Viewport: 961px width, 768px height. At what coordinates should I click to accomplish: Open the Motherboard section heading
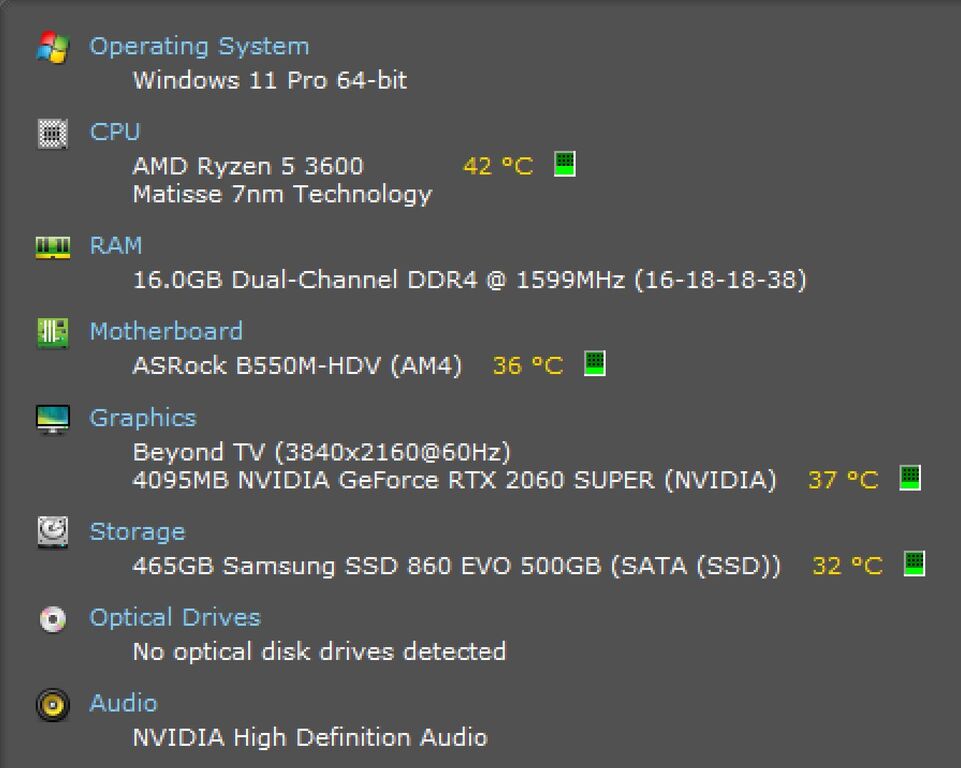[x=166, y=332]
